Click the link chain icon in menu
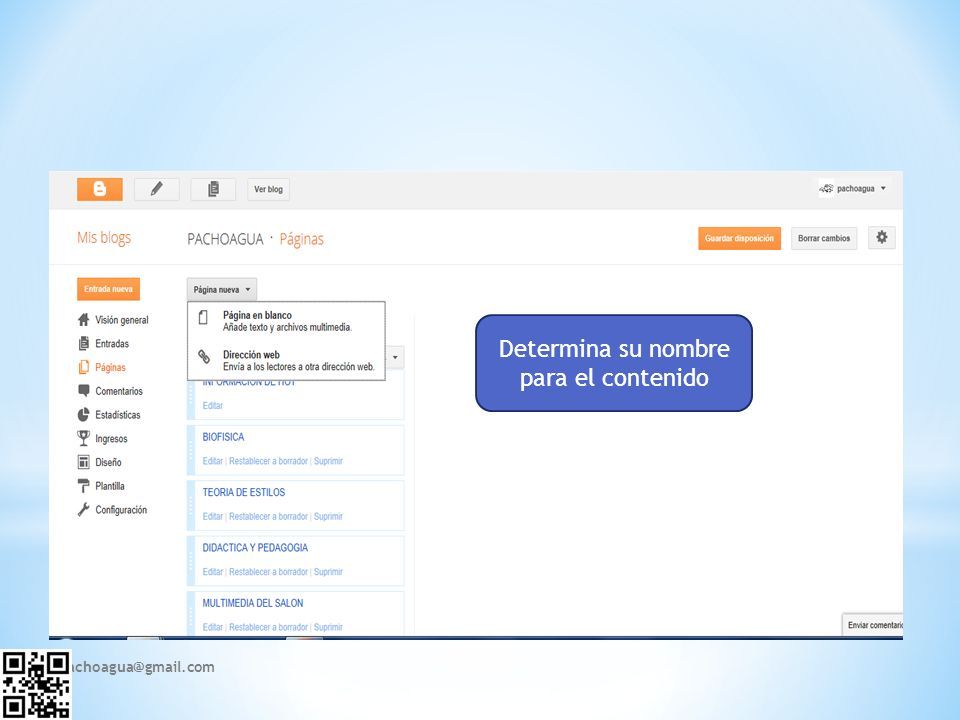 [x=204, y=356]
